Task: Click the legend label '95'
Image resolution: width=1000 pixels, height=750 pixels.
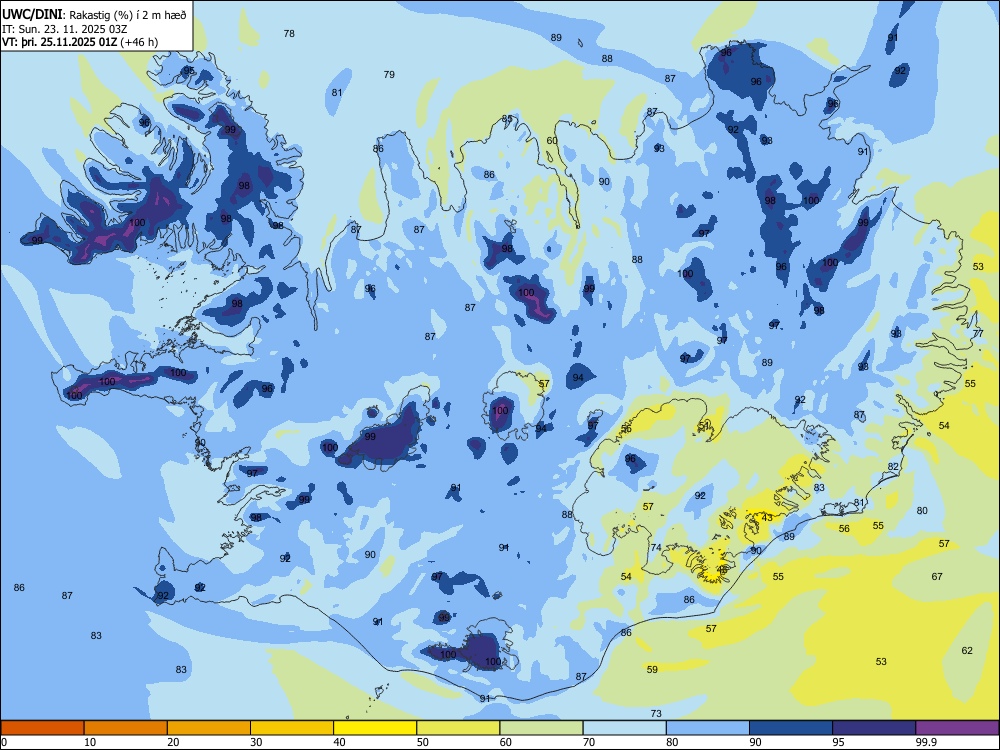Action: click(838, 742)
